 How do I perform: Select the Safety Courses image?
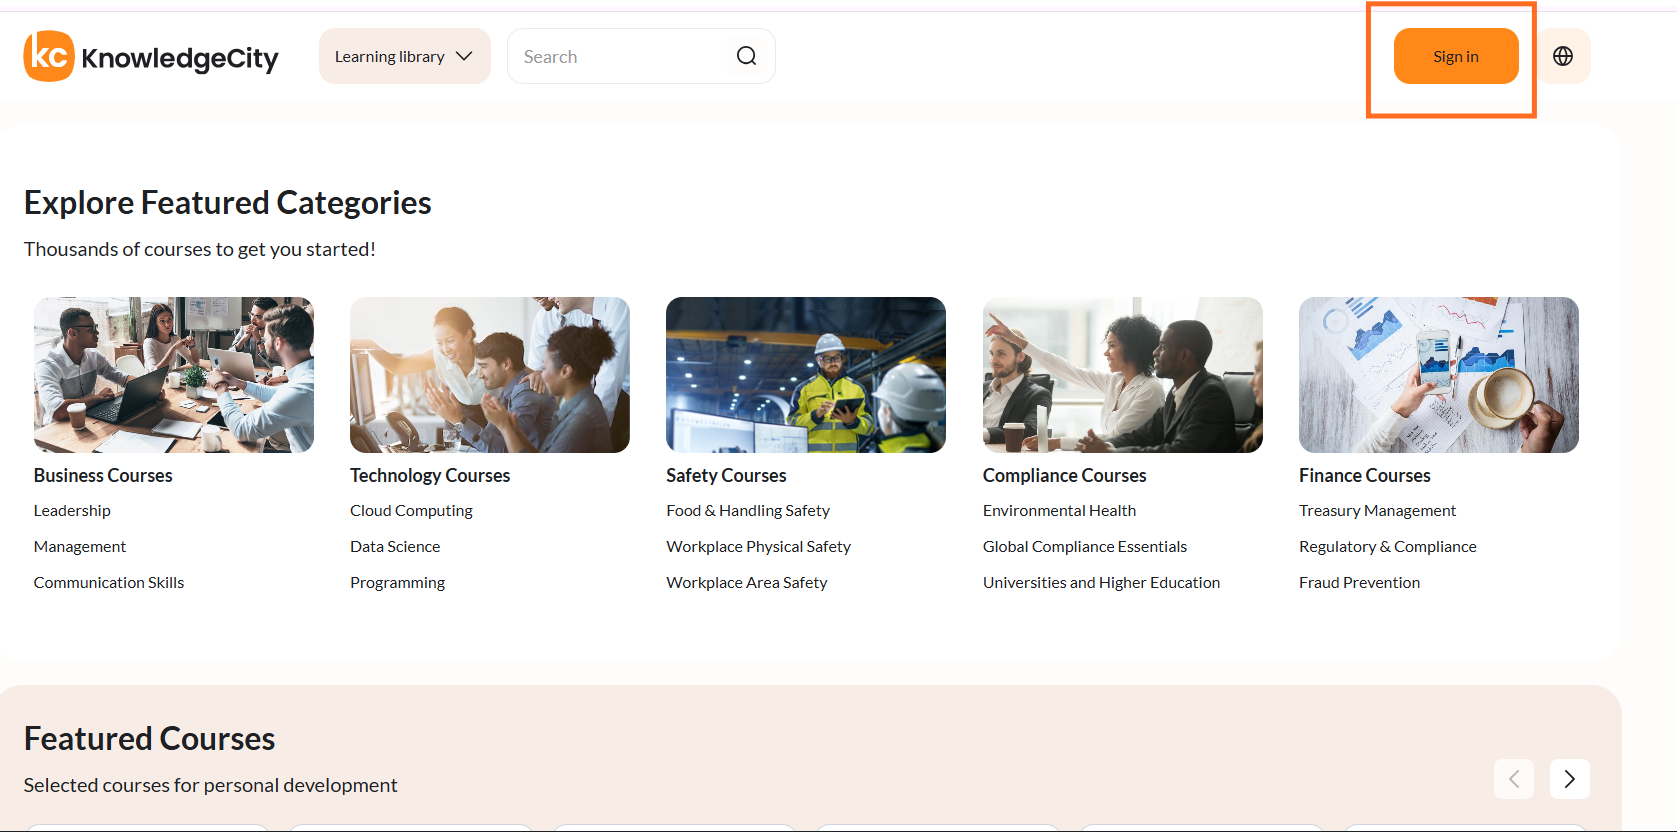tap(806, 375)
